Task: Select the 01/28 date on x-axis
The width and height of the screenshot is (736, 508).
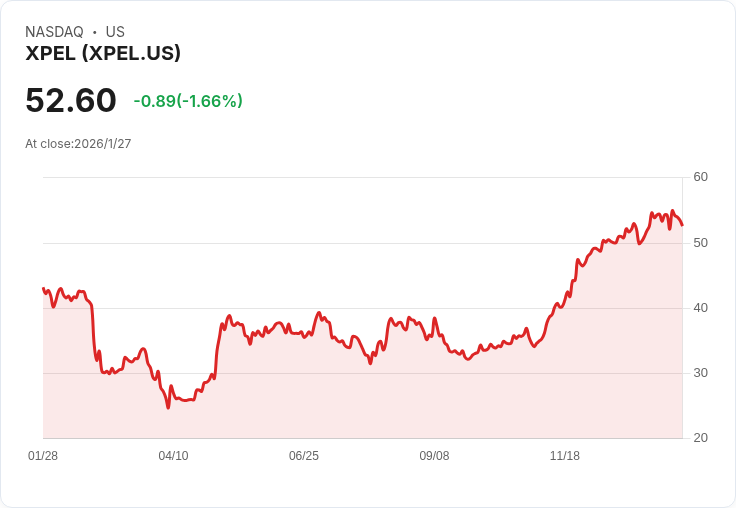Action: (x=43, y=456)
